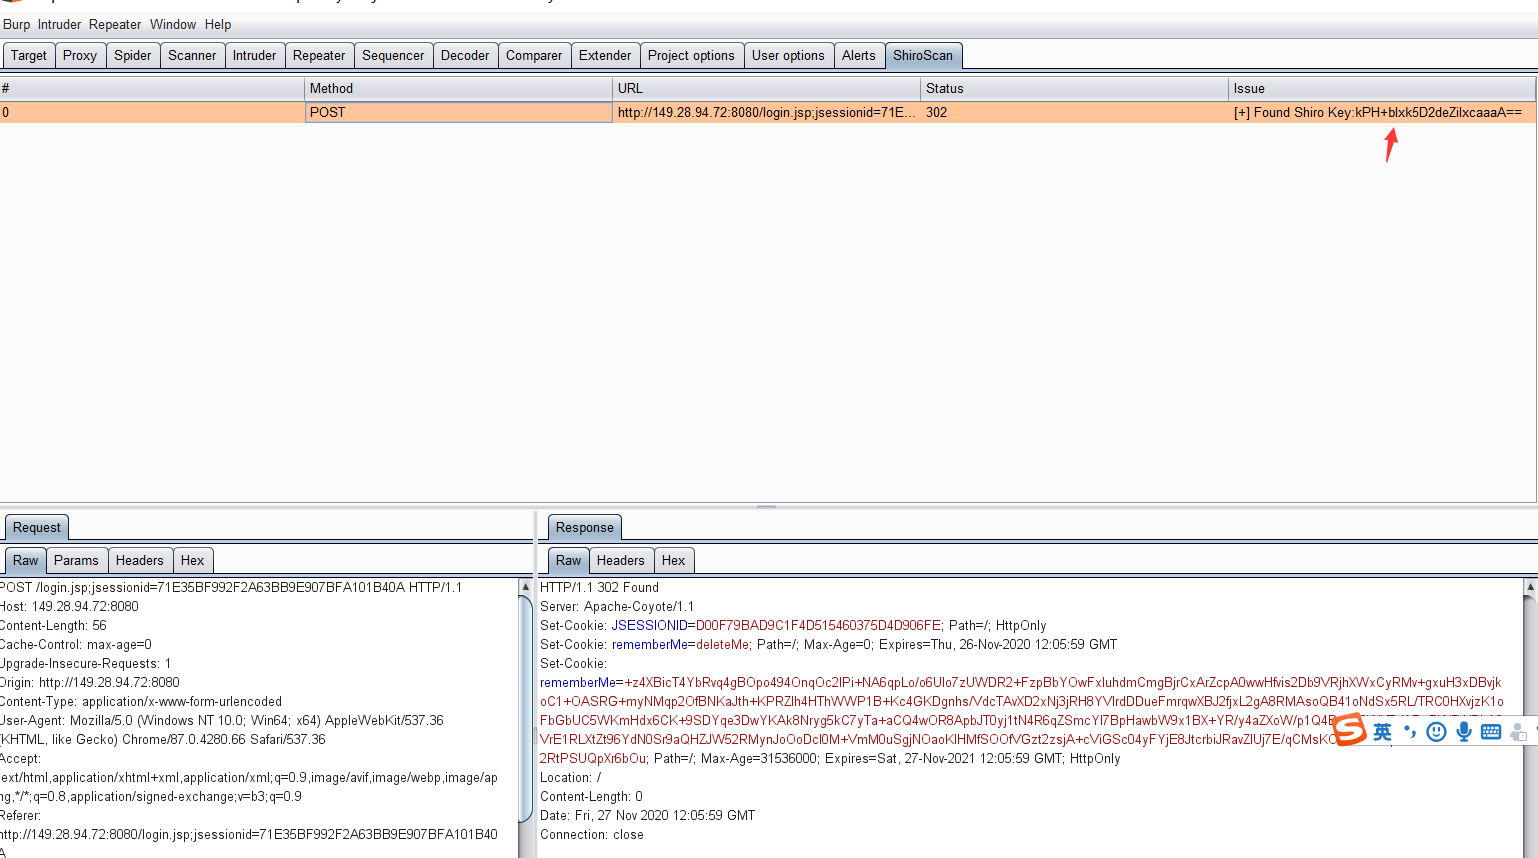Show the Raw view of the response
The width and height of the screenshot is (1538, 858).
coord(569,560)
